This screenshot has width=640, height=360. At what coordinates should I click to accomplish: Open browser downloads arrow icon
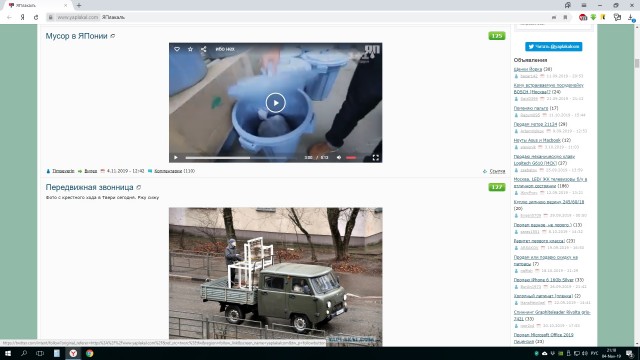[631, 17]
